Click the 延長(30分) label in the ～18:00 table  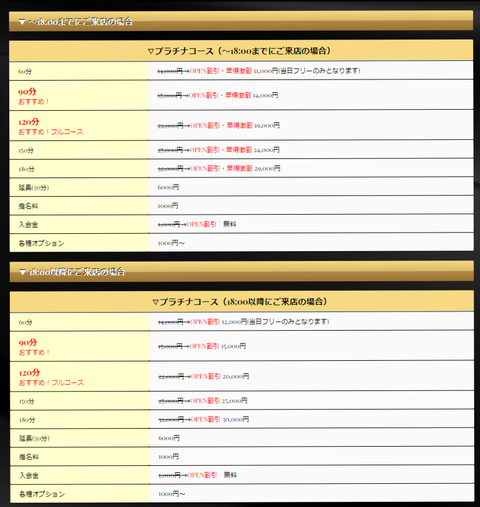pos(34,187)
